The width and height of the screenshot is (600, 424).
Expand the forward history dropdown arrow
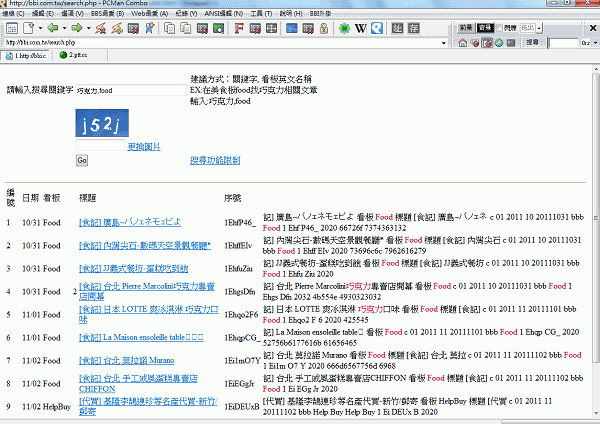tap(88, 28)
